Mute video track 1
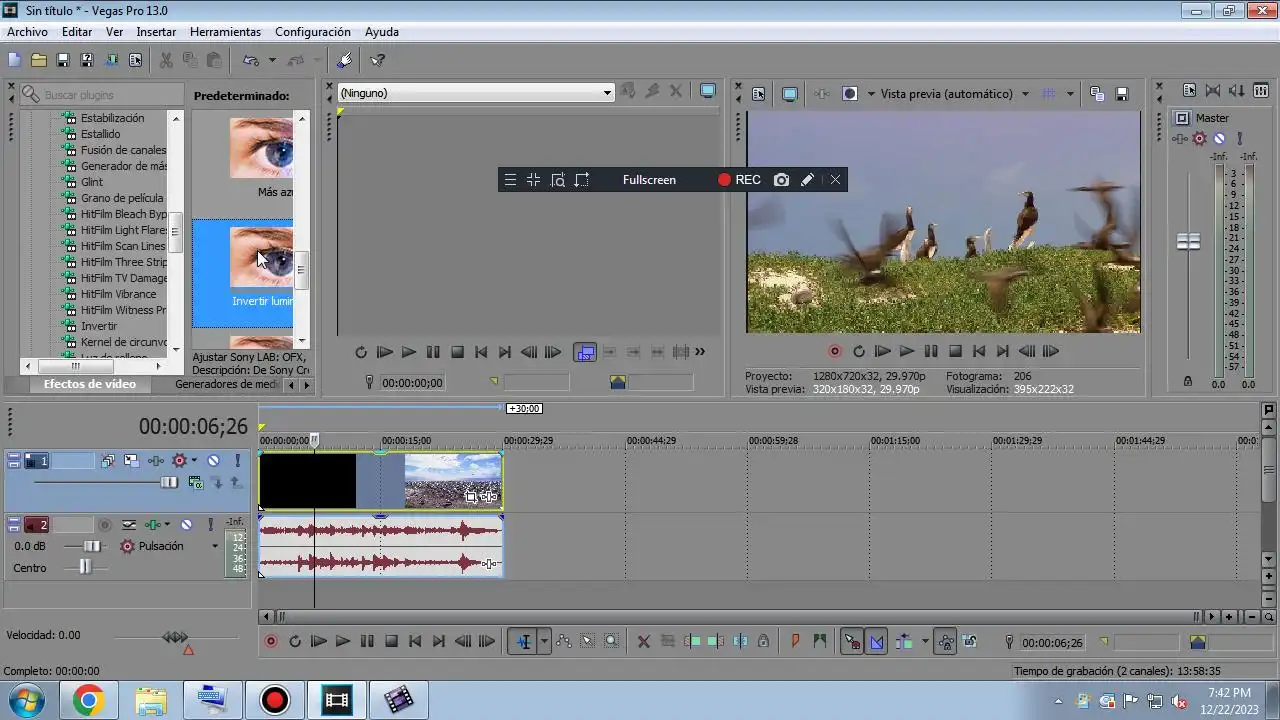The width and height of the screenshot is (1280, 720). click(213, 461)
